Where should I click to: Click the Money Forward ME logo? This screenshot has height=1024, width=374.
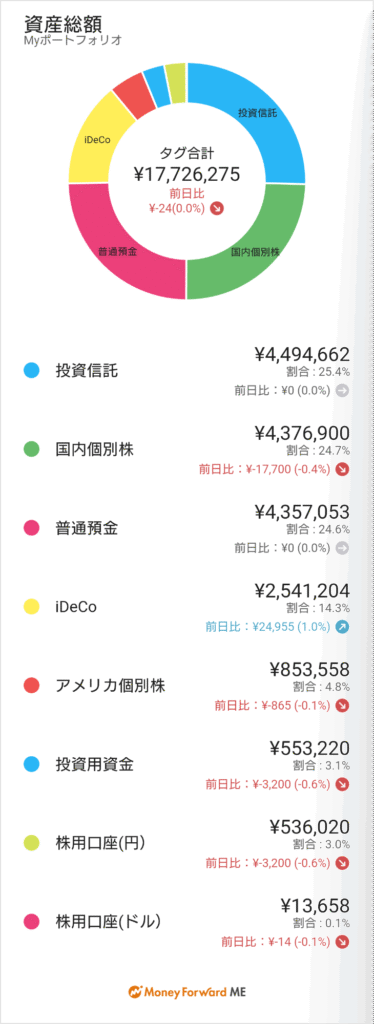coord(187,991)
